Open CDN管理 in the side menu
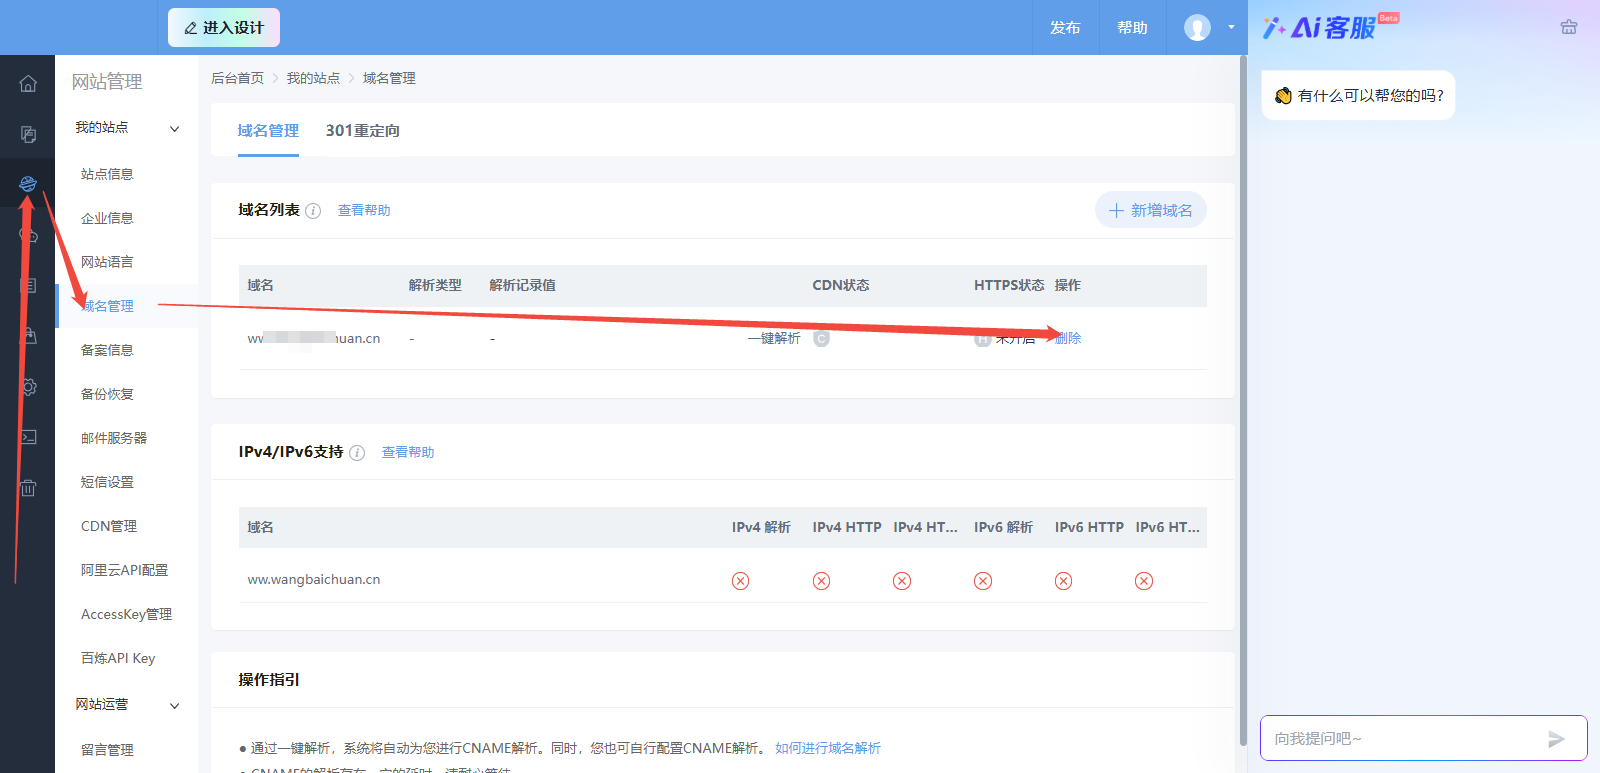 click(109, 526)
